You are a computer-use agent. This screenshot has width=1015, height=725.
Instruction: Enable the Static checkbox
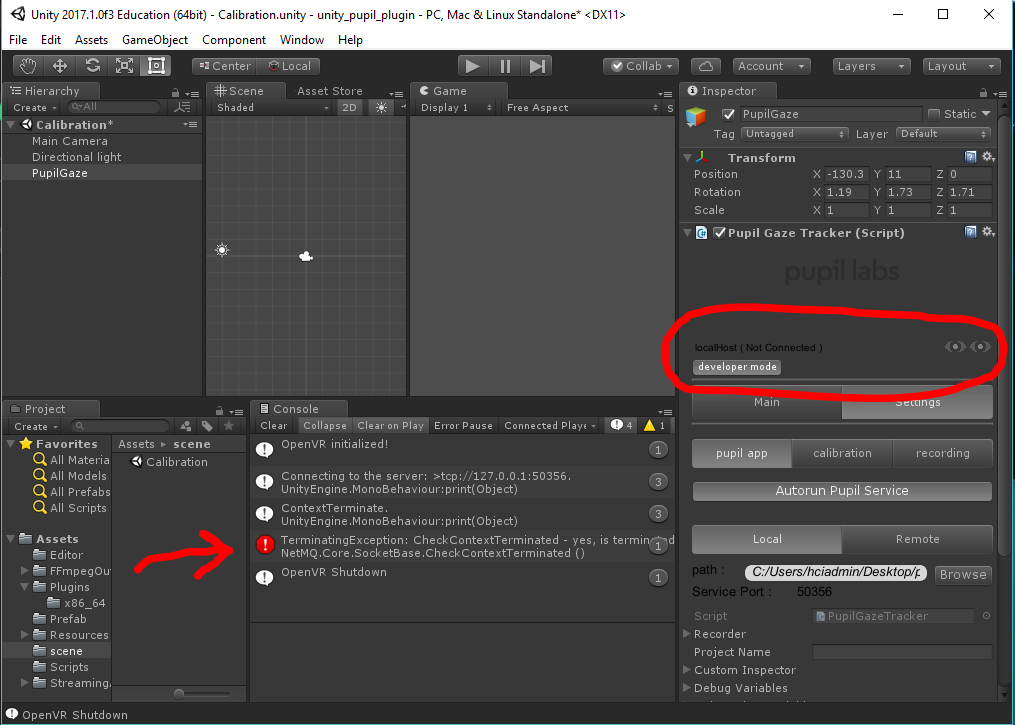pyautogui.click(x=933, y=115)
